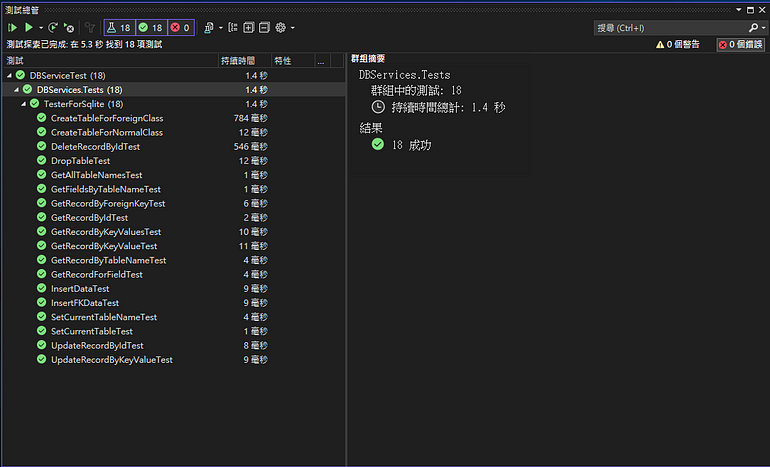Sort by the 測試 column header

pyautogui.click(x=110, y=61)
